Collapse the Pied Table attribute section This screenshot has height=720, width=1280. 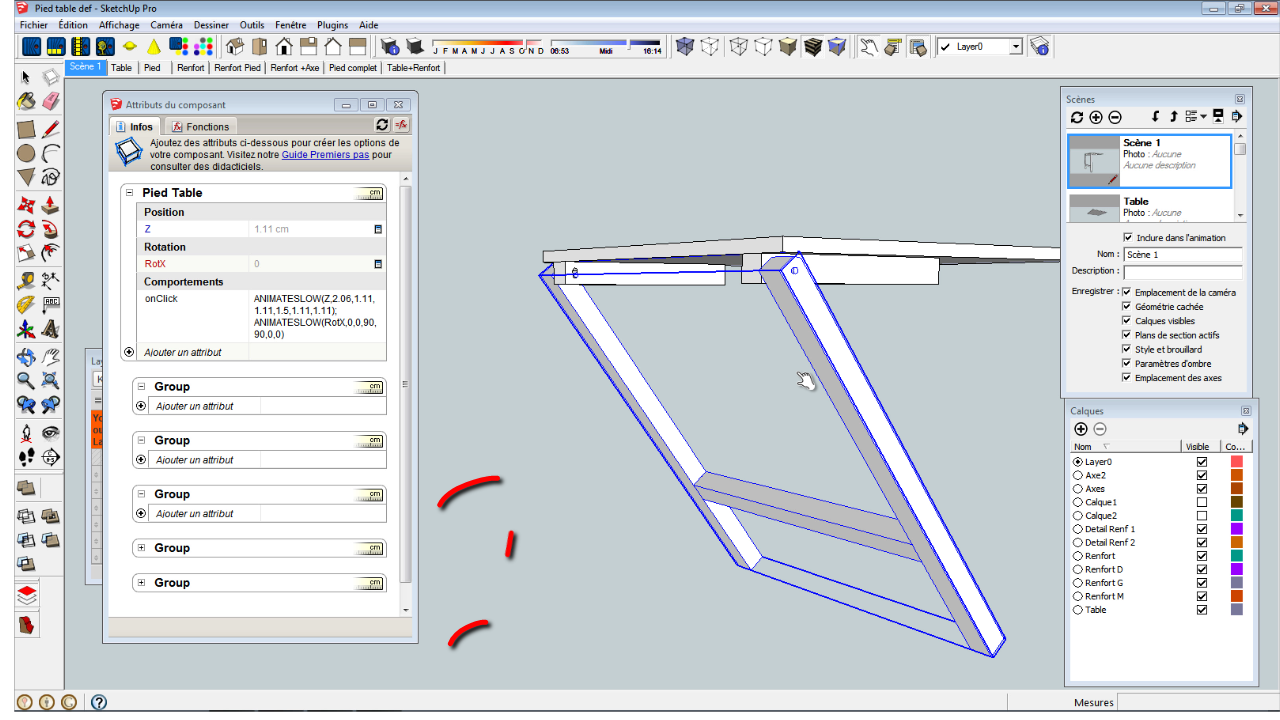coord(129,193)
